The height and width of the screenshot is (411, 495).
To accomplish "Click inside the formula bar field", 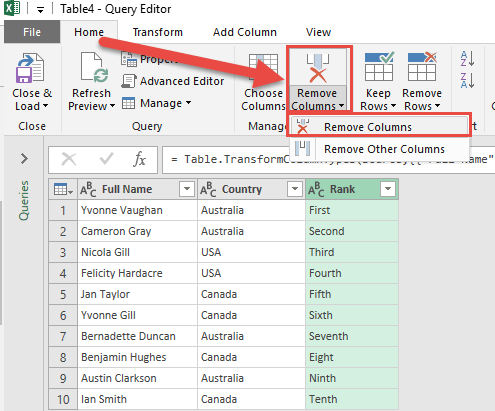I will [328, 159].
